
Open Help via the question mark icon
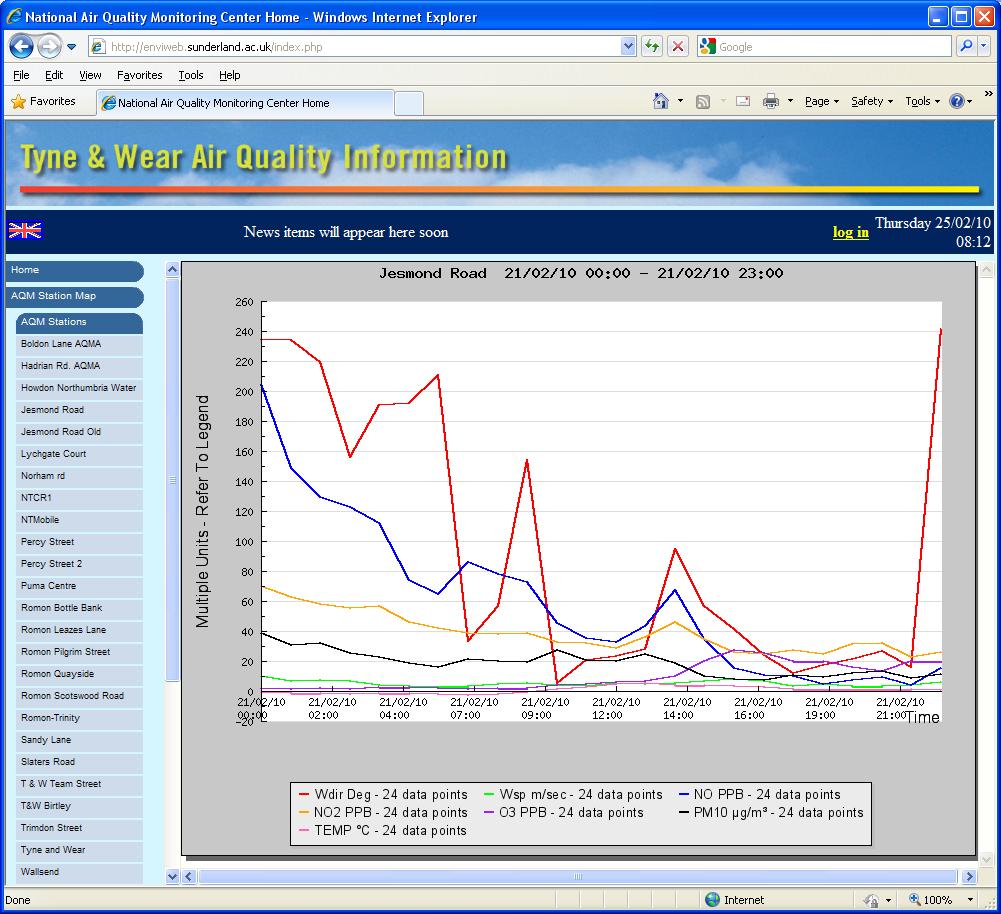pos(958,101)
